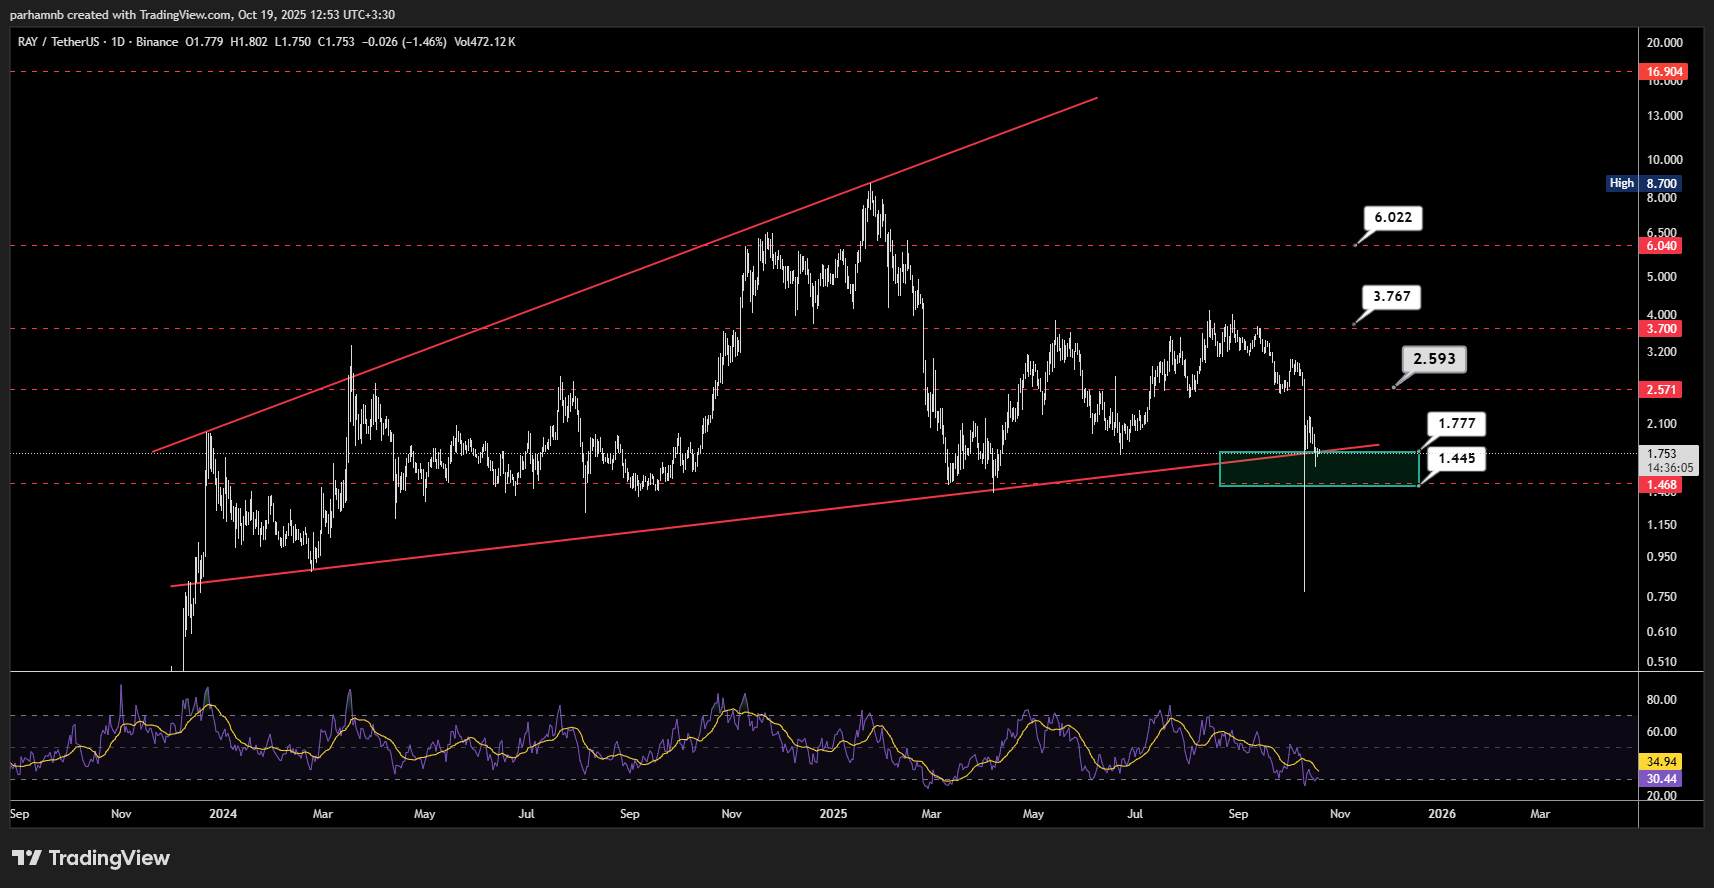Click the red 16.904 price axis tag
Screen dimensions: 1714x888
(1664, 72)
